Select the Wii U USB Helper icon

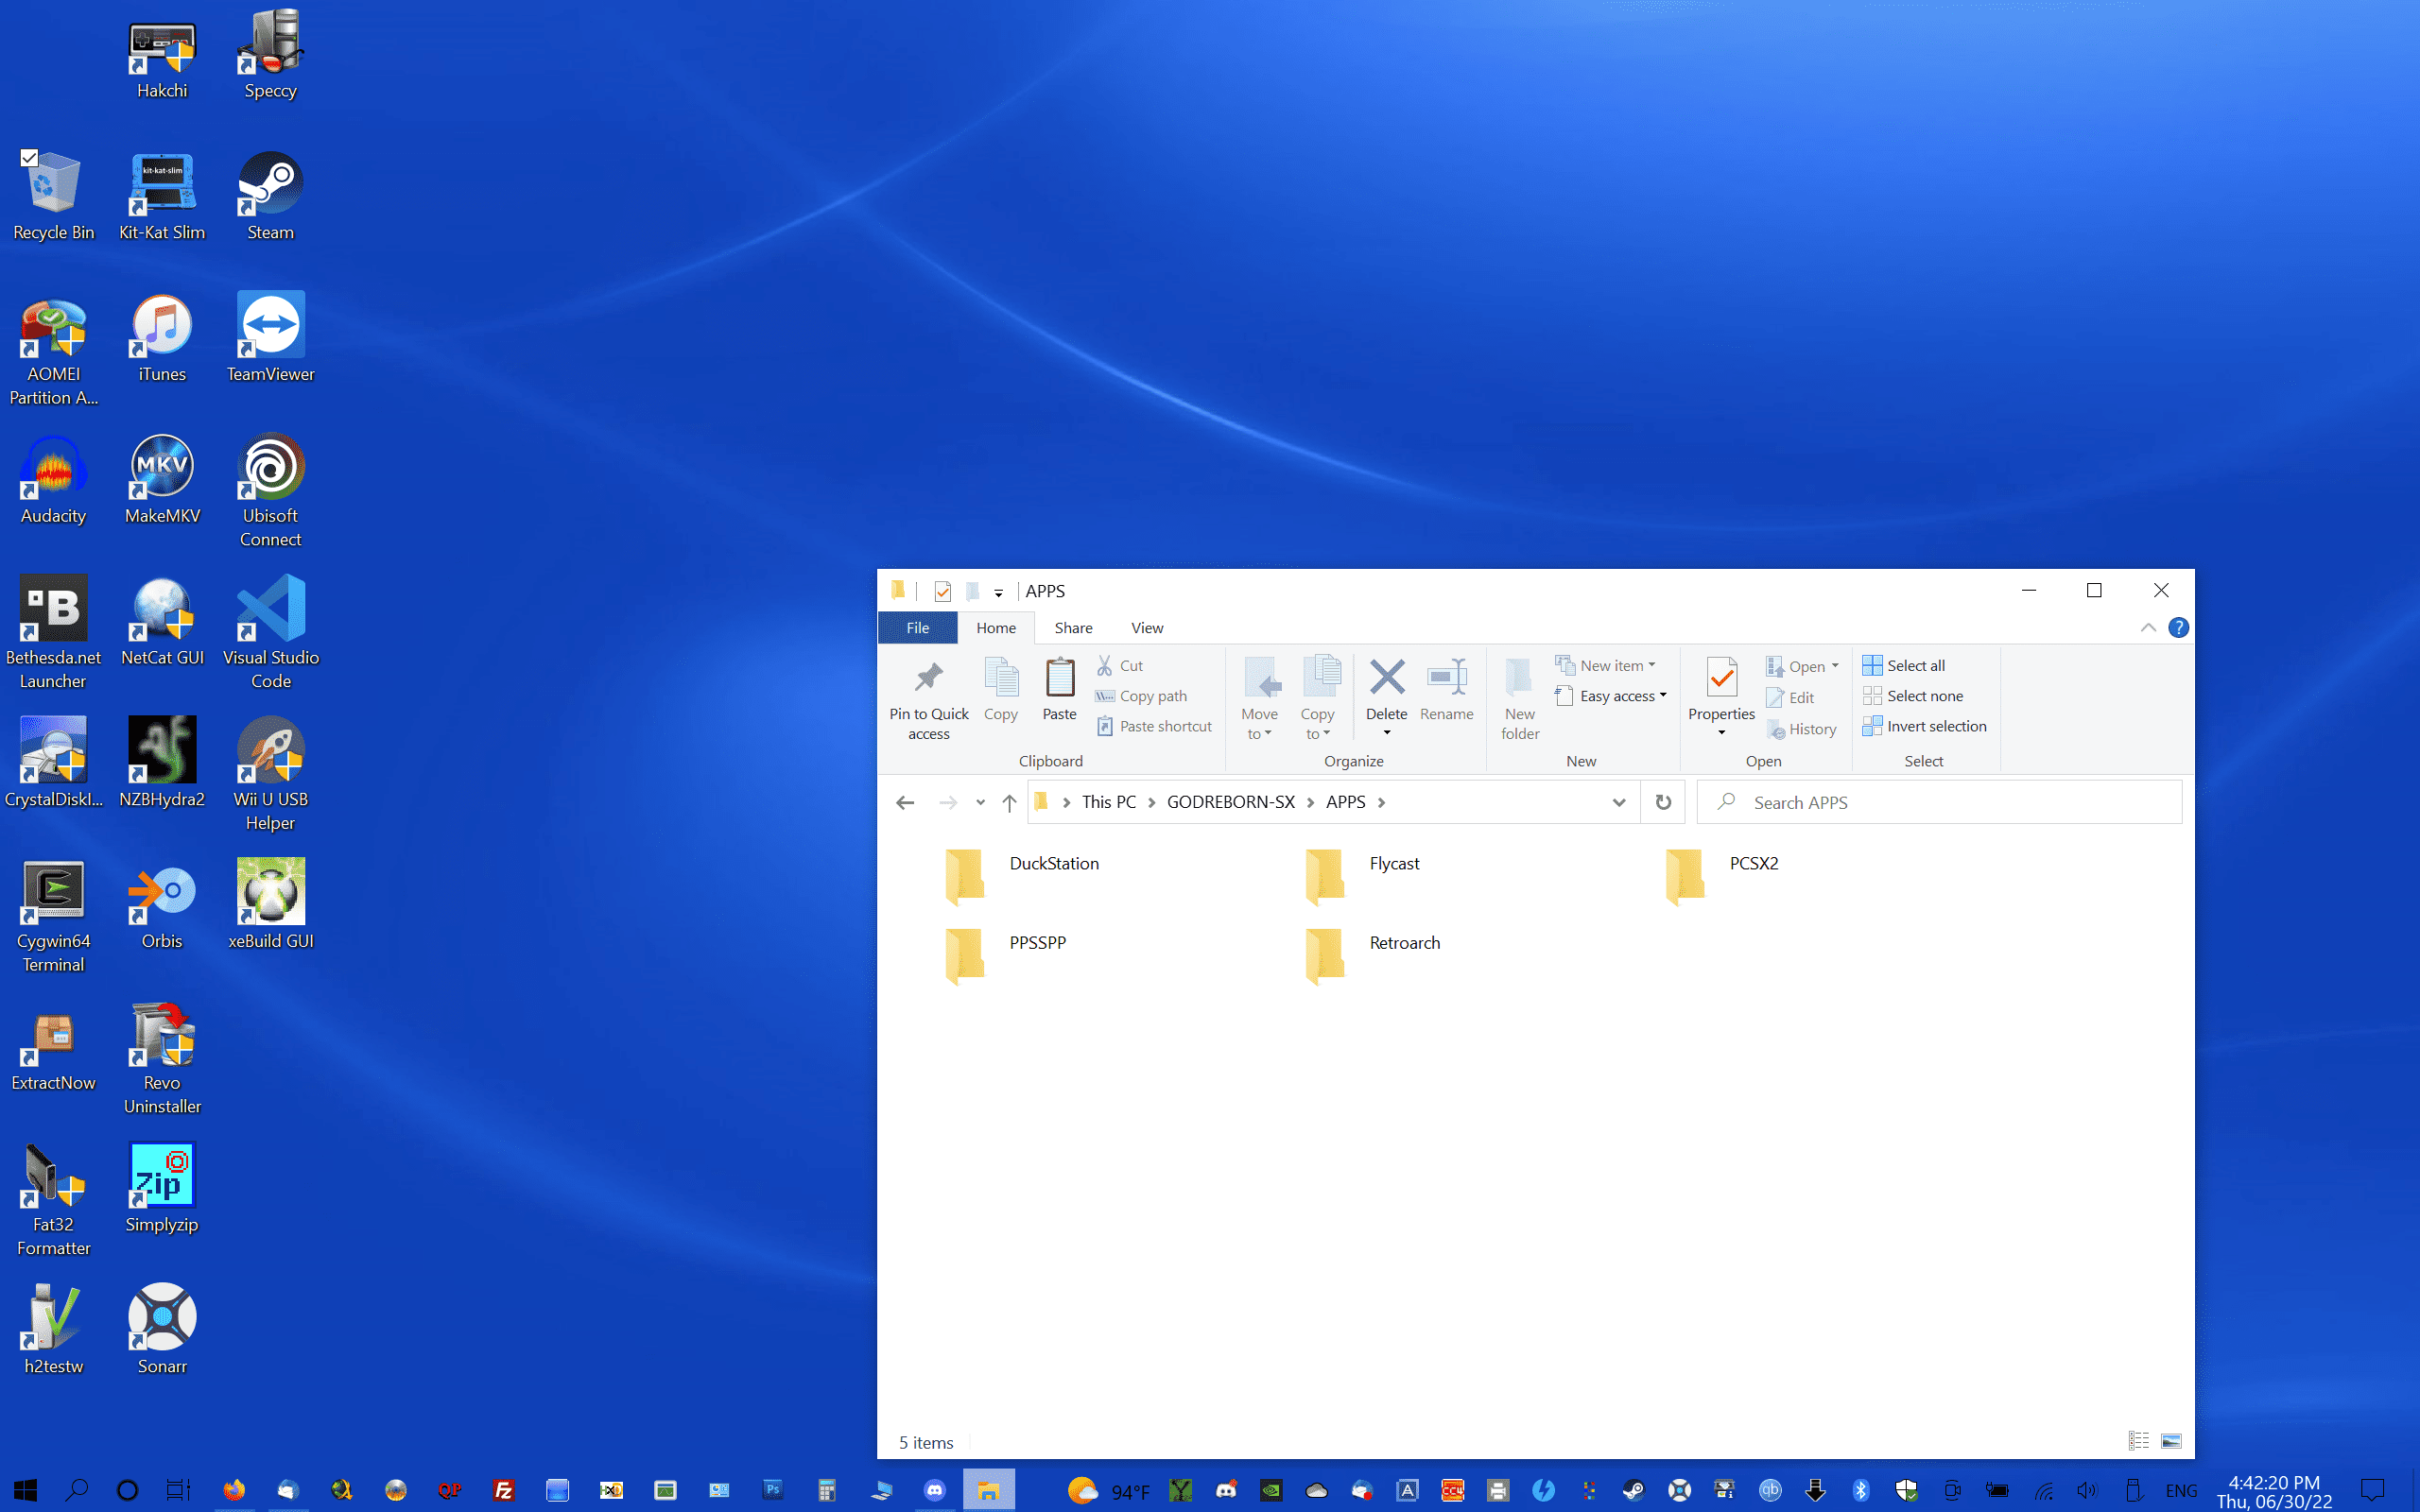click(x=270, y=776)
